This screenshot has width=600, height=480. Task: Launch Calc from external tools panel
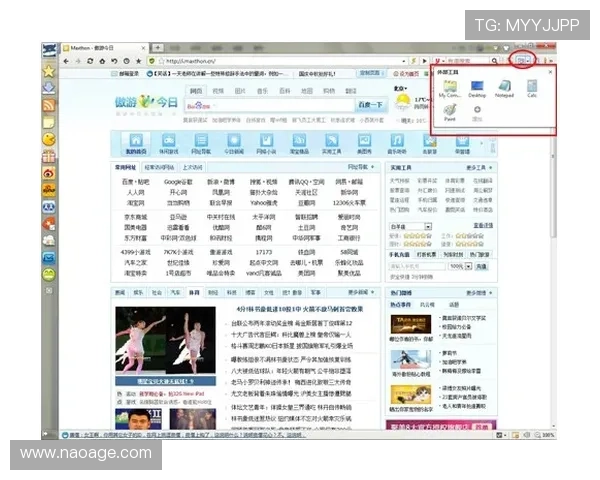[532, 89]
